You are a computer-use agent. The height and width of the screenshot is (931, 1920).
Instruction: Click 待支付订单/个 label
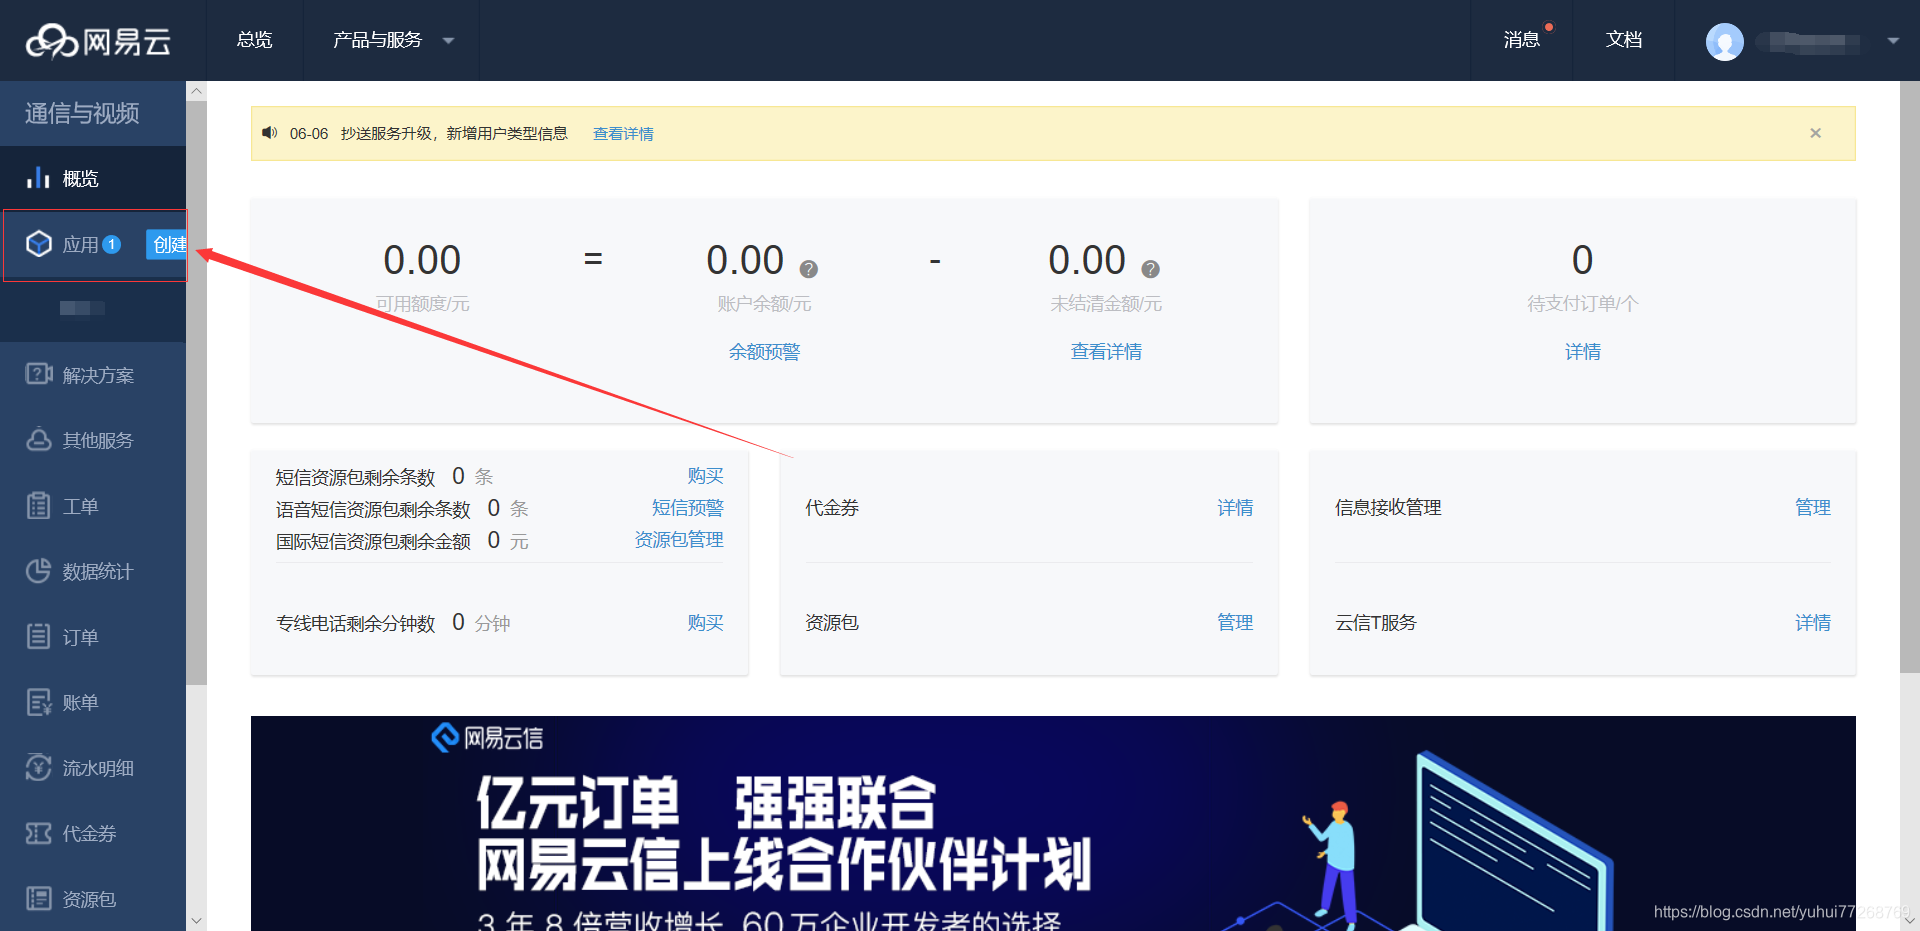tap(1582, 304)
